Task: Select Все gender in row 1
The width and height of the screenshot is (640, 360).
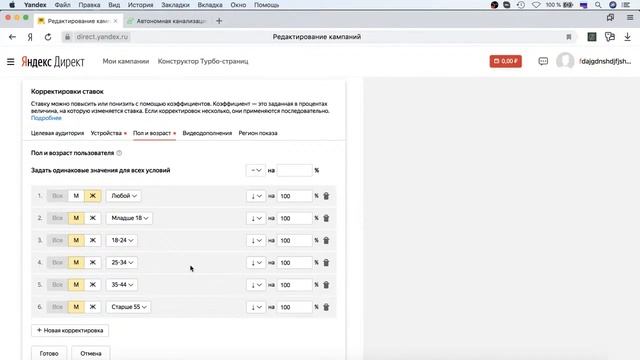Action: click(58, 196)
